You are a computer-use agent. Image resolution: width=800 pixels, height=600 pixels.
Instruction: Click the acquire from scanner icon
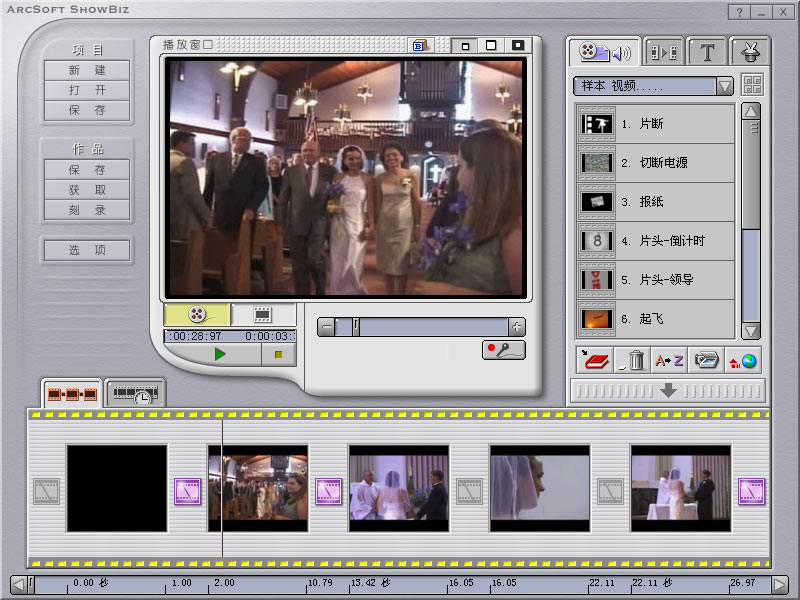coord(706,360)
